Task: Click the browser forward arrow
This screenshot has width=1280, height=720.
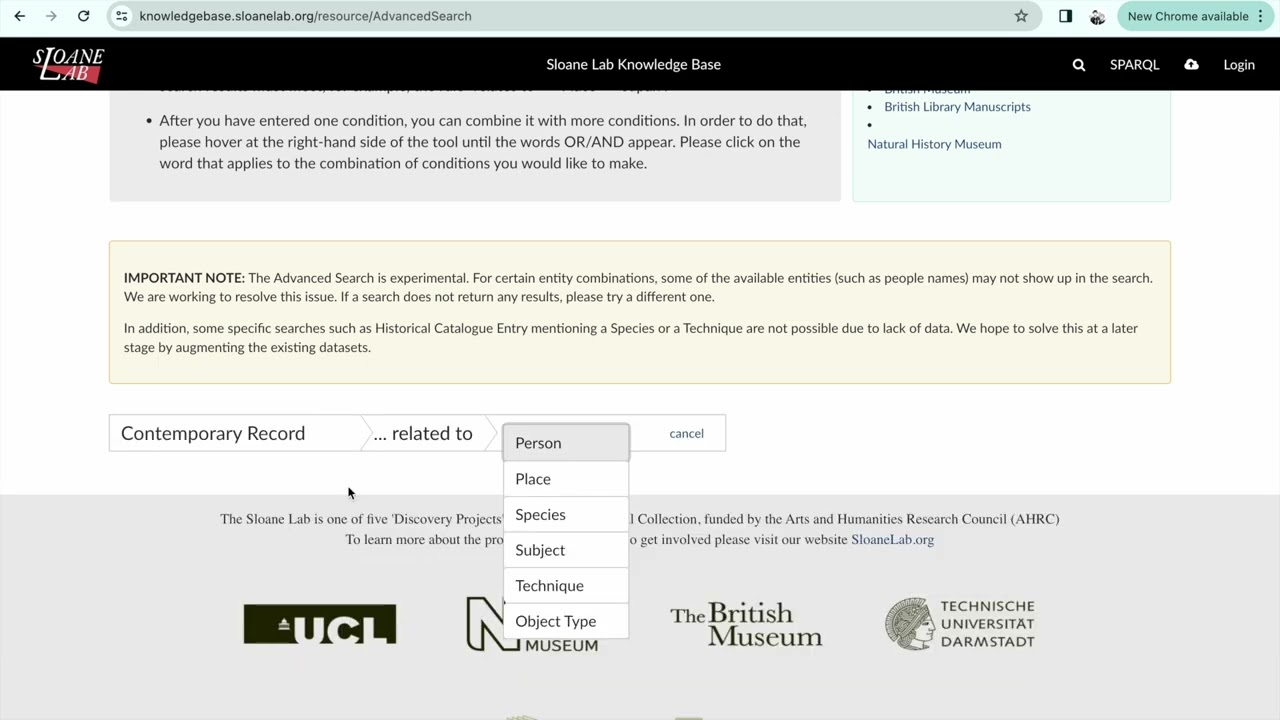Action: [x=51, y=16]
